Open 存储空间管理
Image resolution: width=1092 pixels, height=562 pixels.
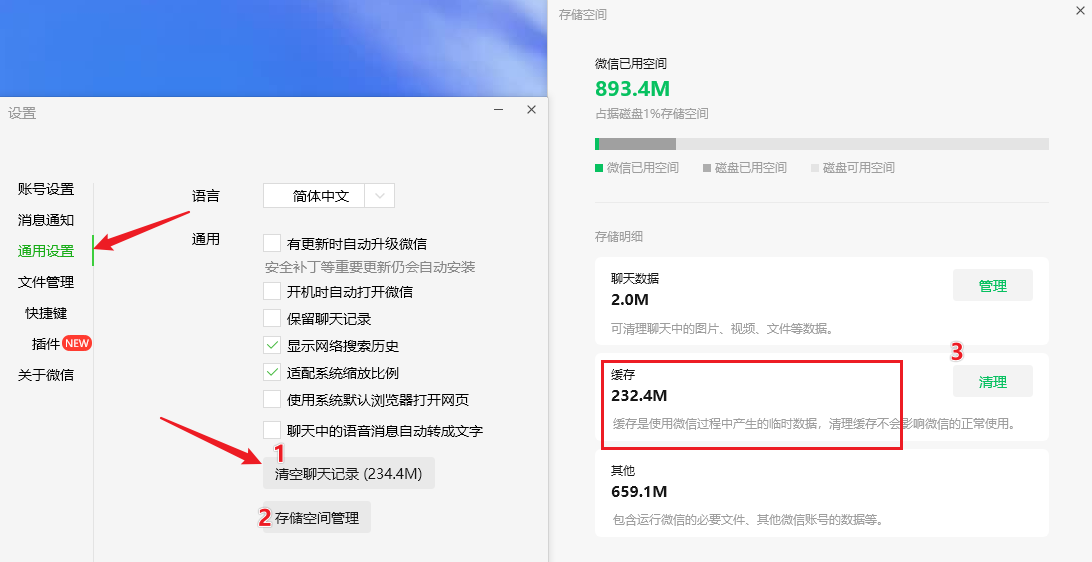[317, 517]
